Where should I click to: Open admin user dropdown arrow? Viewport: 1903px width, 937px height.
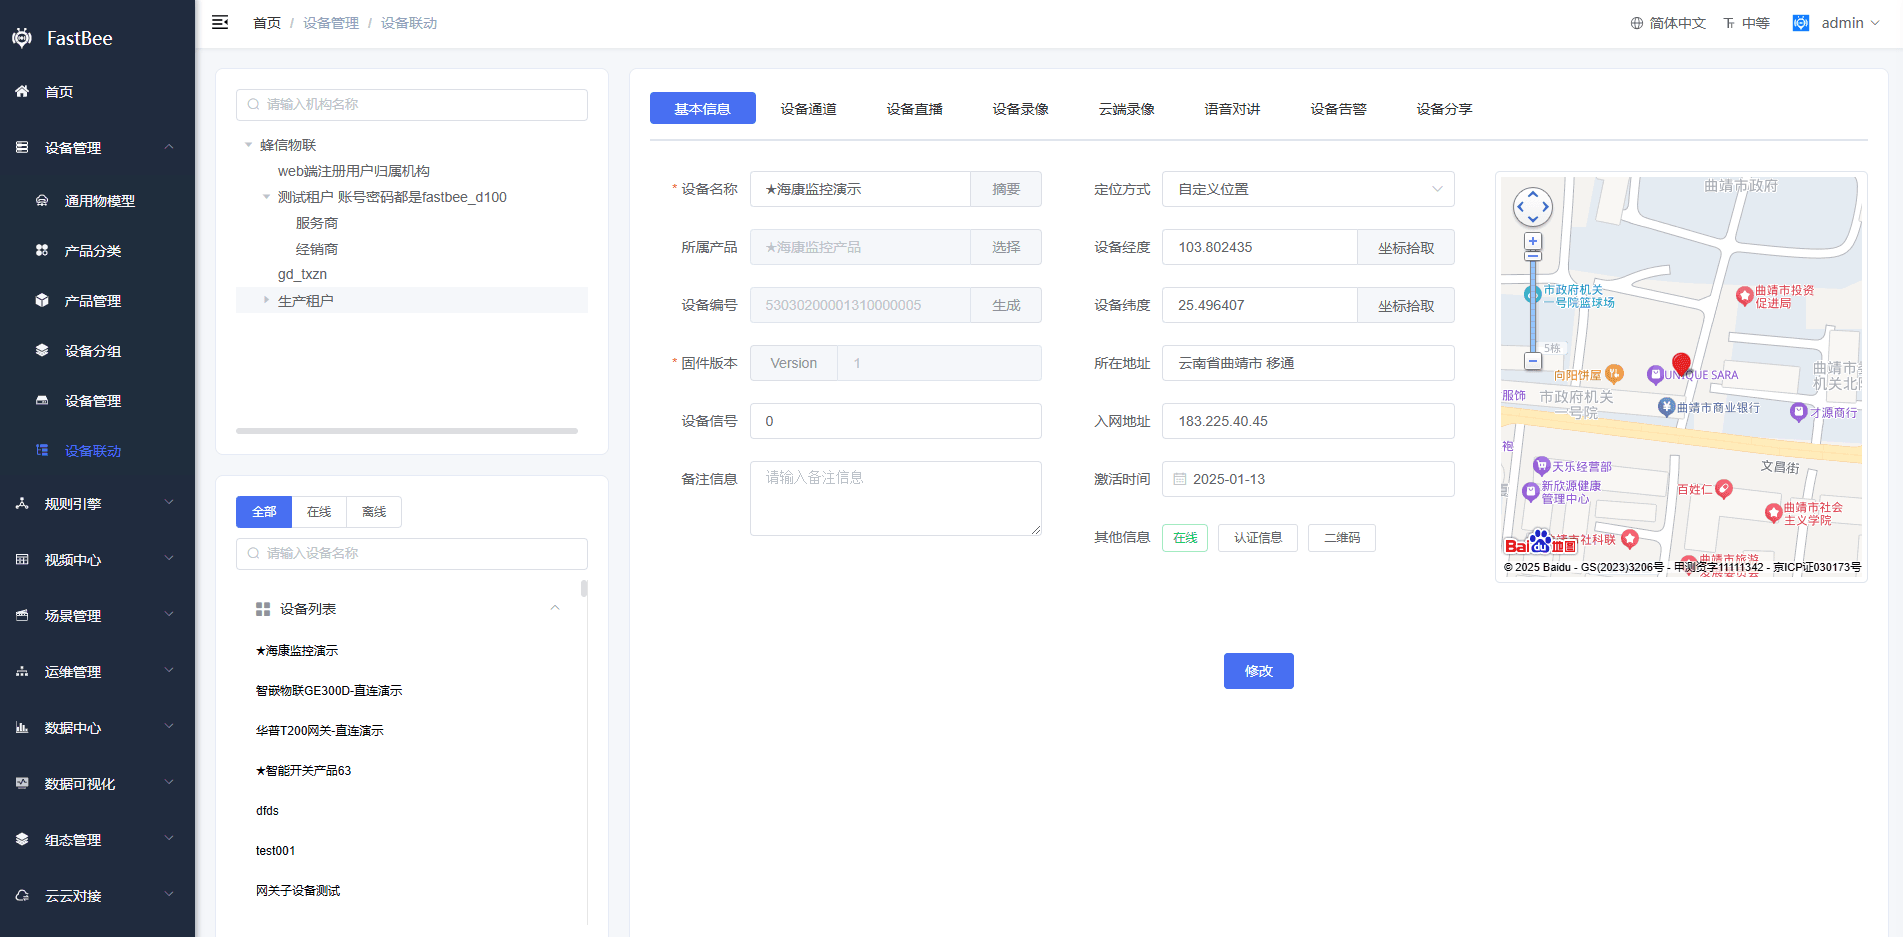click(x=1875, y=23)
